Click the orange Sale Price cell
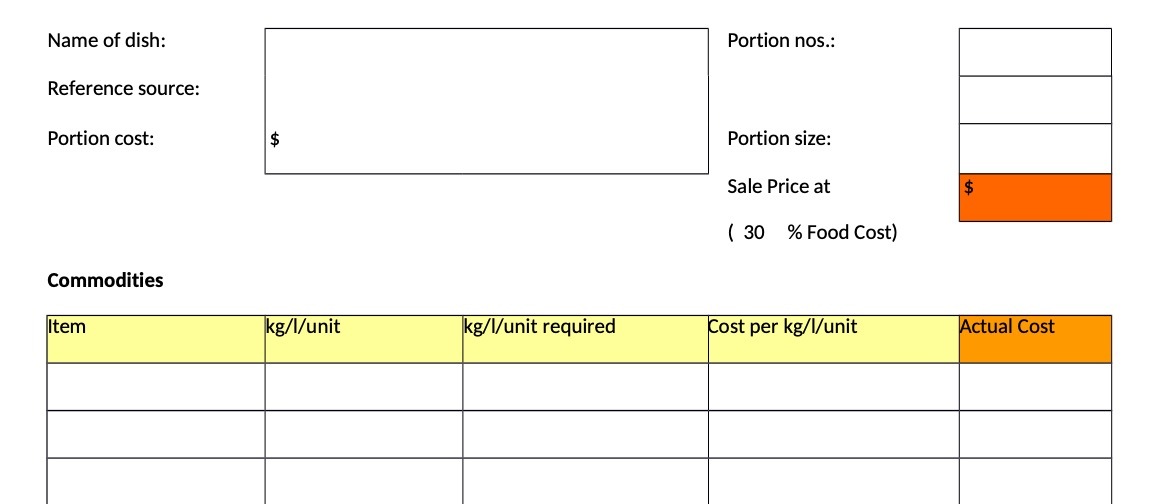The height and width of the screenshot is (504, 1149). click(1035, 198)
